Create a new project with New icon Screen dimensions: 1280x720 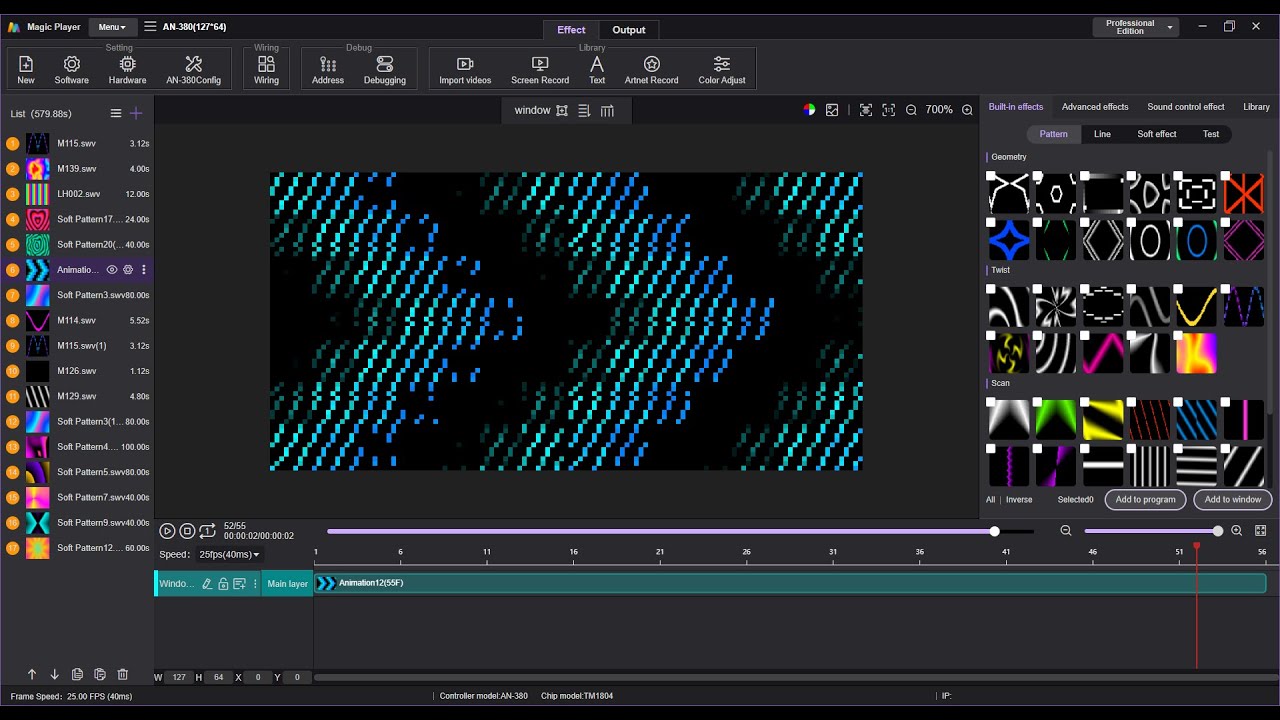point(26,69)
